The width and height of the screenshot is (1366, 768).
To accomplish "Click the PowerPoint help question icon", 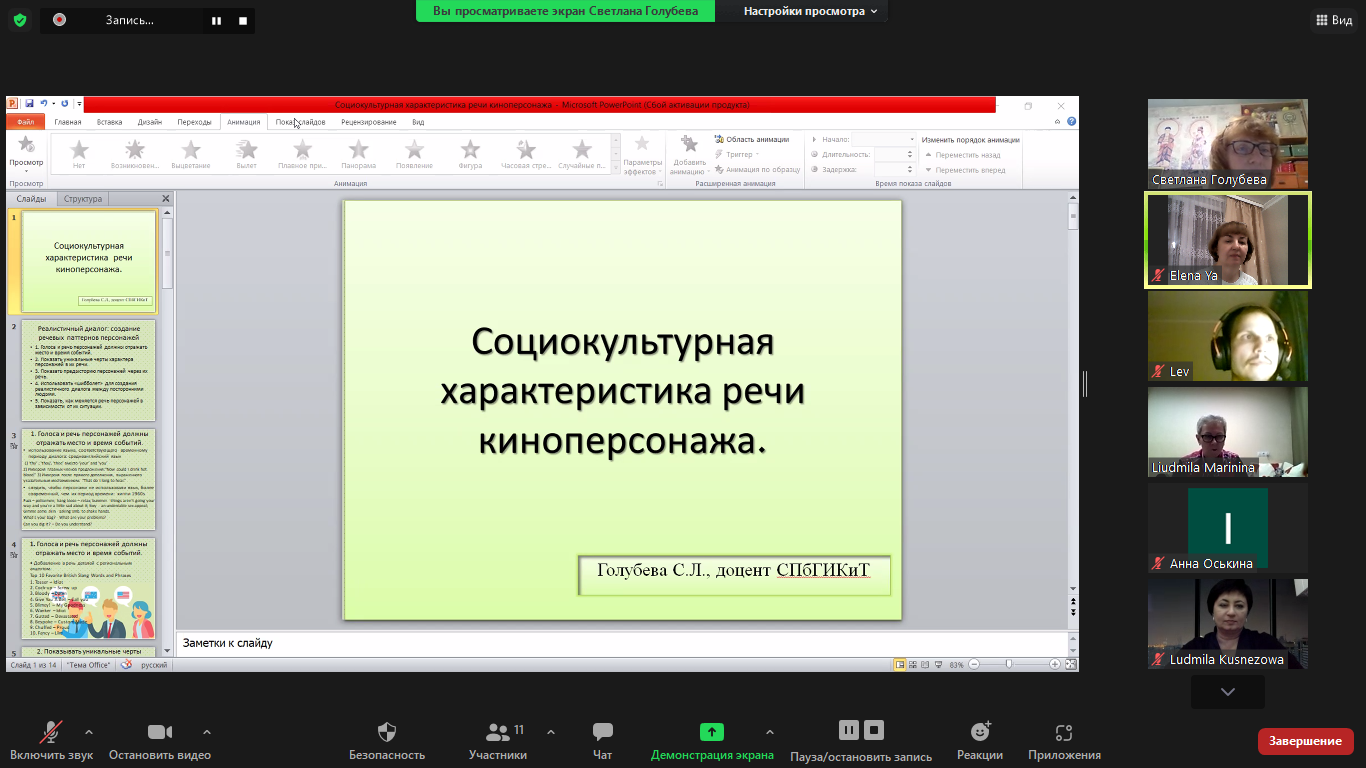I will [1071, 122].
